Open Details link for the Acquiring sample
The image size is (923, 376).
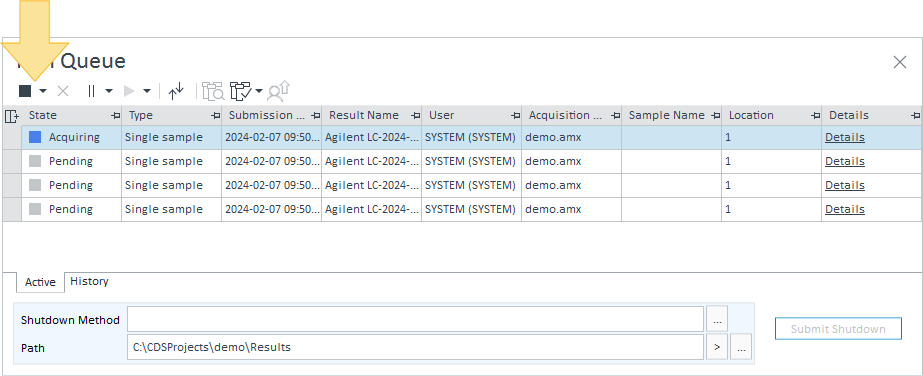(845, 137)
